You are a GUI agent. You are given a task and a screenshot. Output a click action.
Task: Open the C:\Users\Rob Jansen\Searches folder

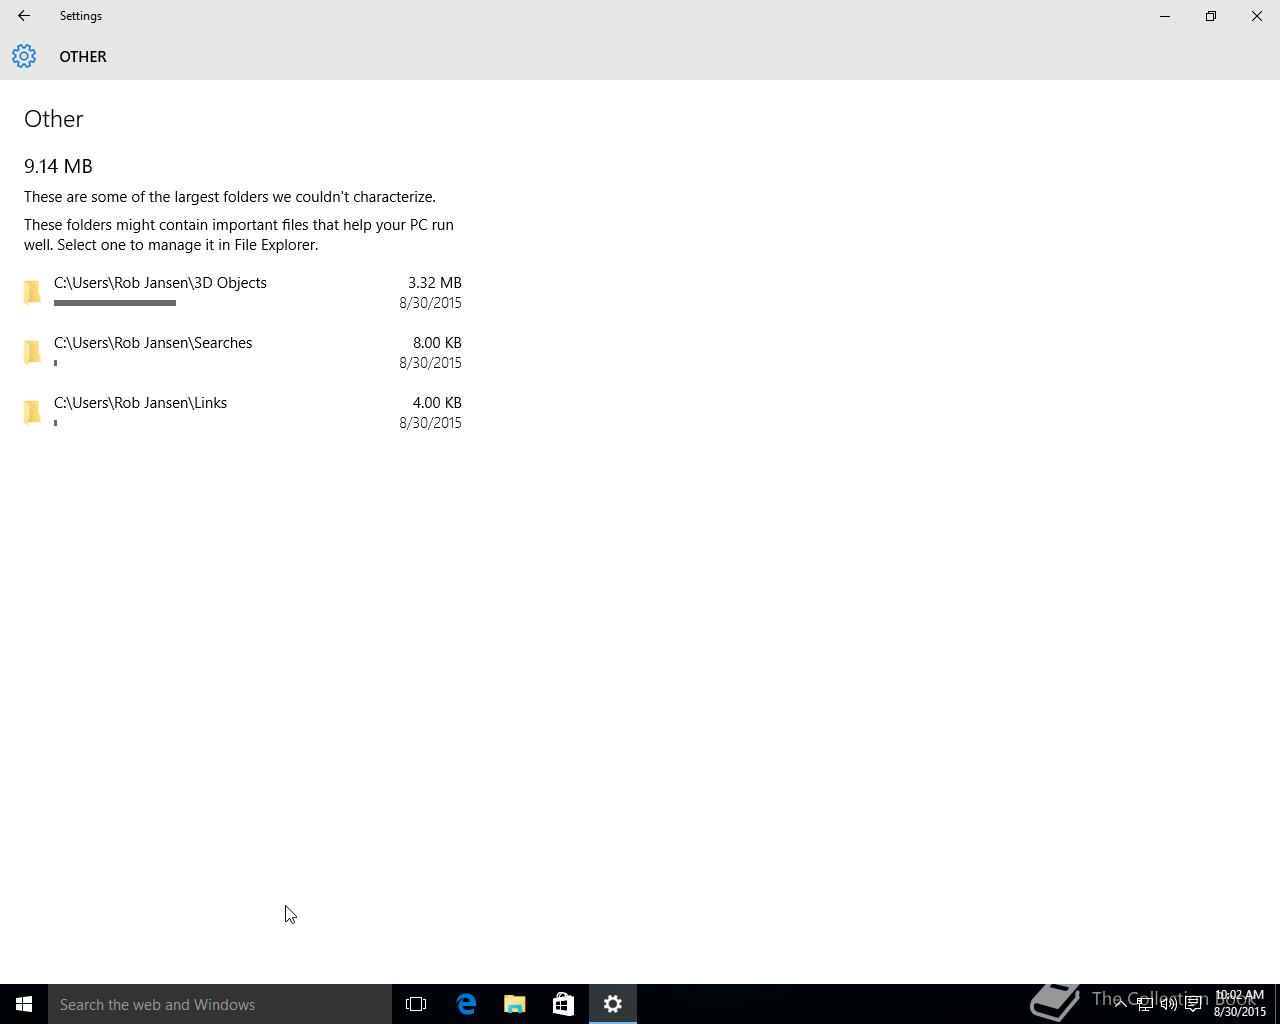click(243, 352)
